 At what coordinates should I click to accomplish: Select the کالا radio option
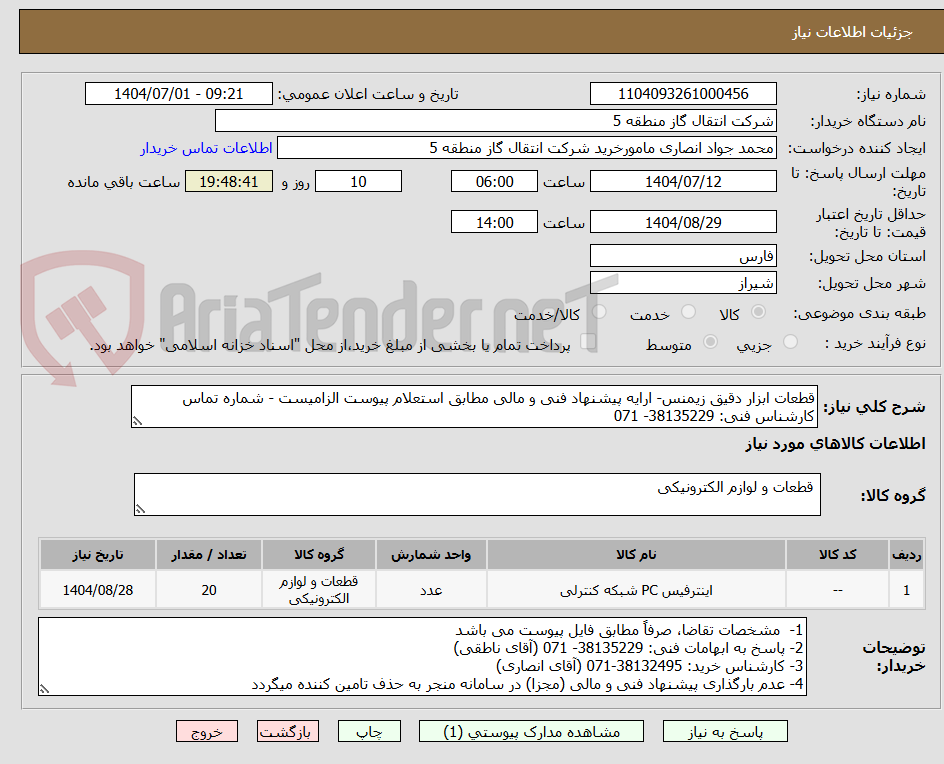(x=758, y=311)
